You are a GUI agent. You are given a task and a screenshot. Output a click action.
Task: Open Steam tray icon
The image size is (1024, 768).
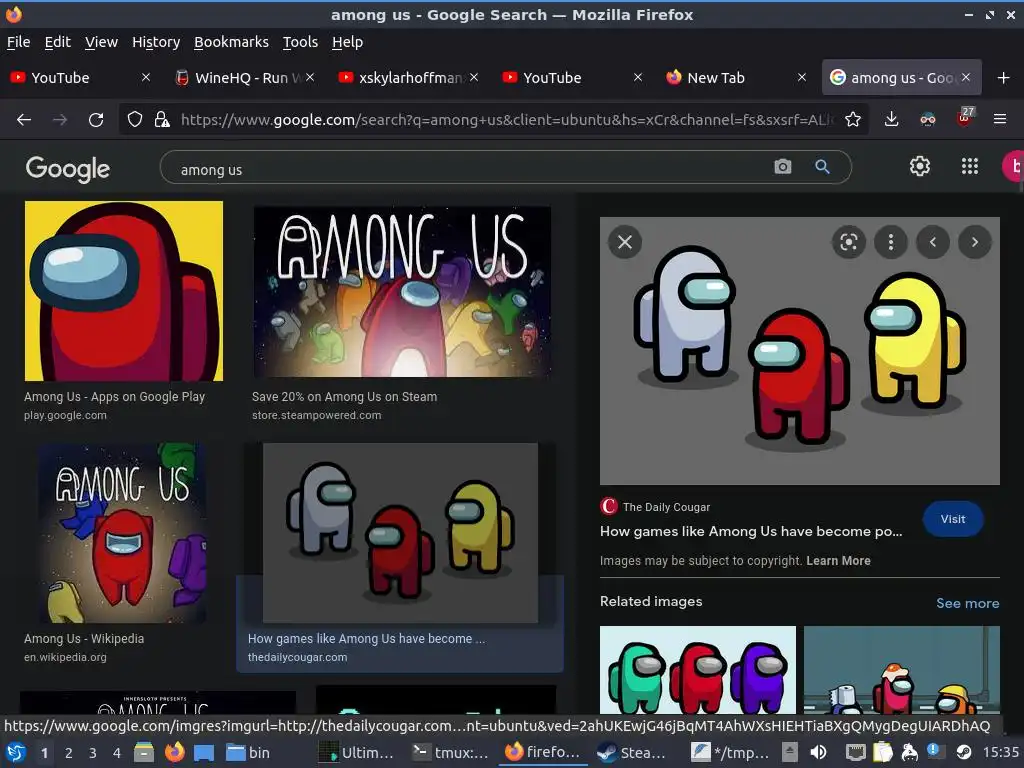[963, 752]
